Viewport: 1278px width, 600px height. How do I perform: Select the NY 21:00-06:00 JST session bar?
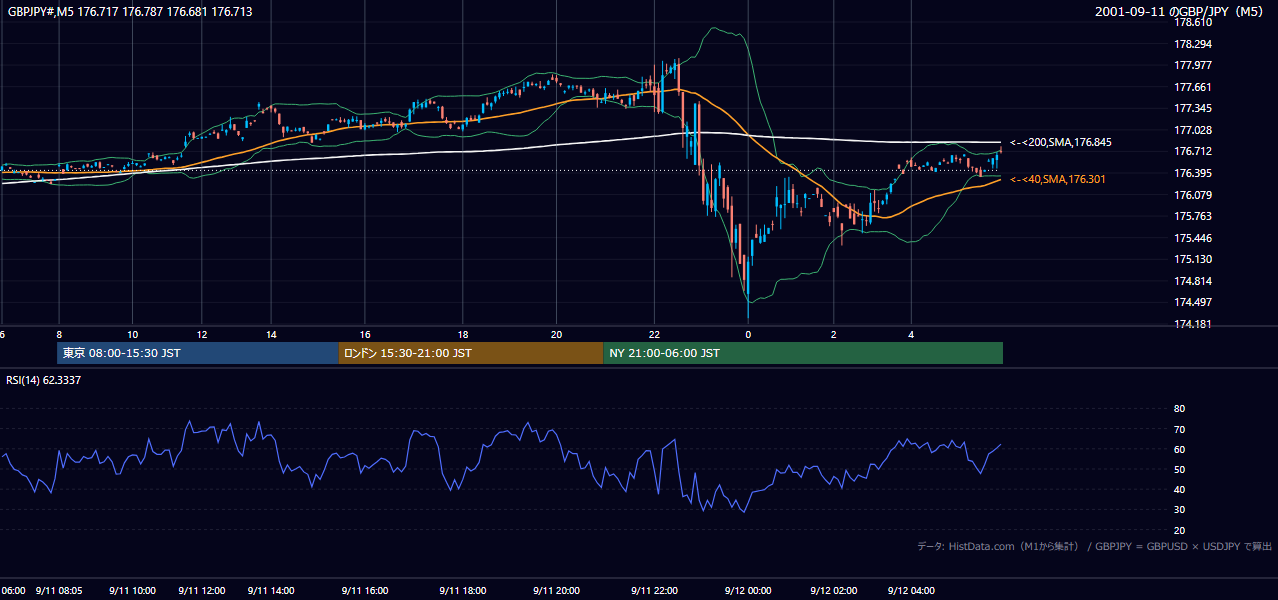click(803, 353)
